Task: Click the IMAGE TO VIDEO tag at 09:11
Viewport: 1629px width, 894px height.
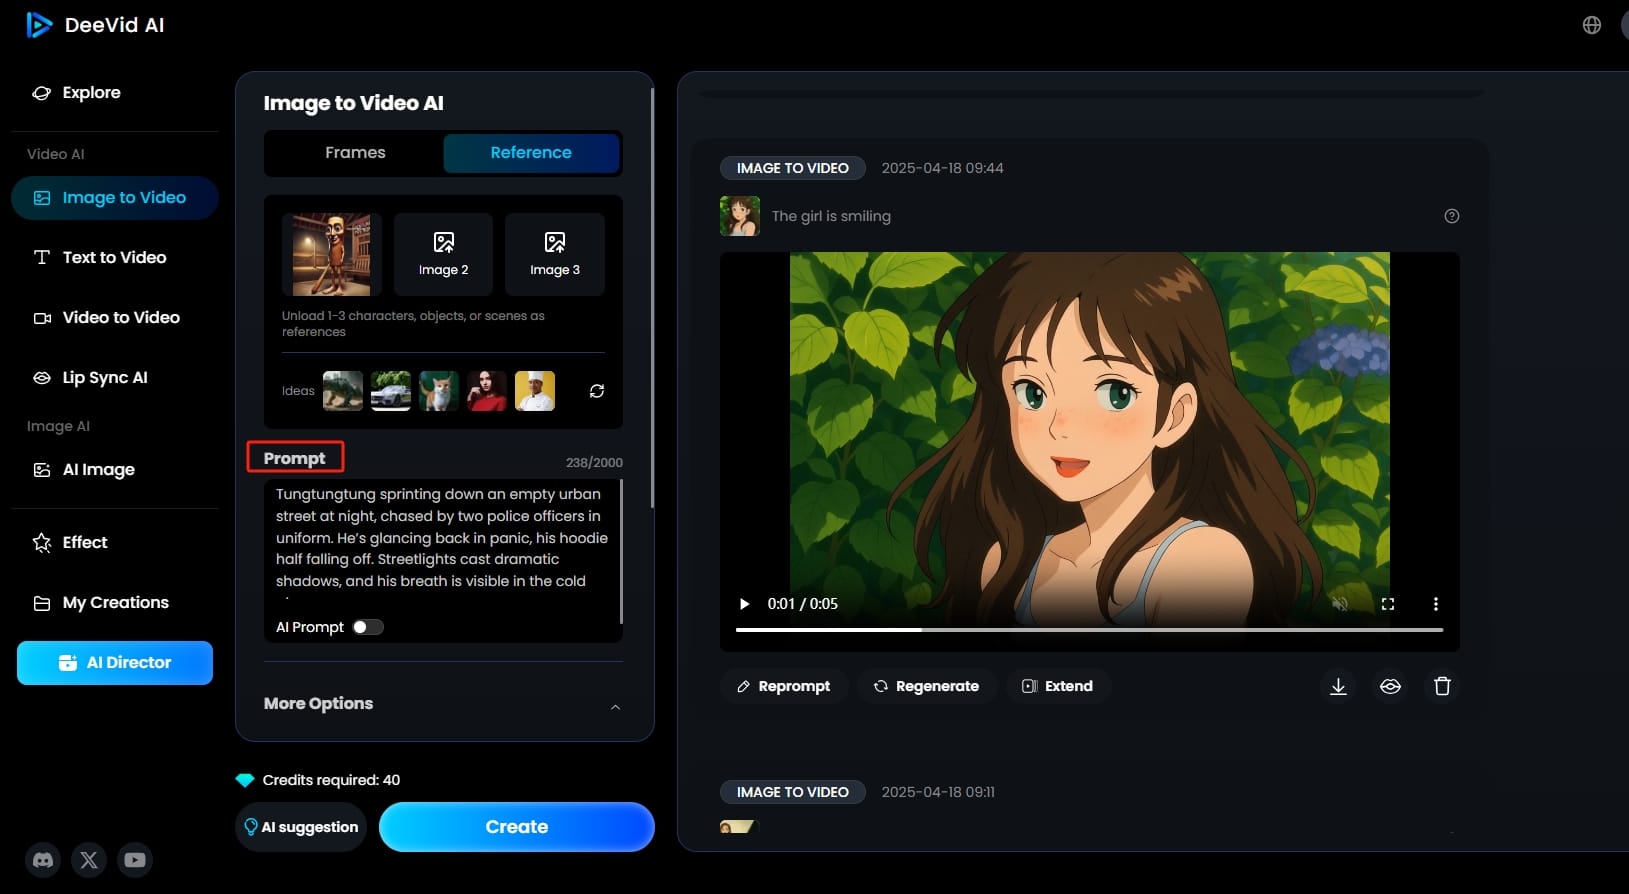Action: [x=793, y=792]
